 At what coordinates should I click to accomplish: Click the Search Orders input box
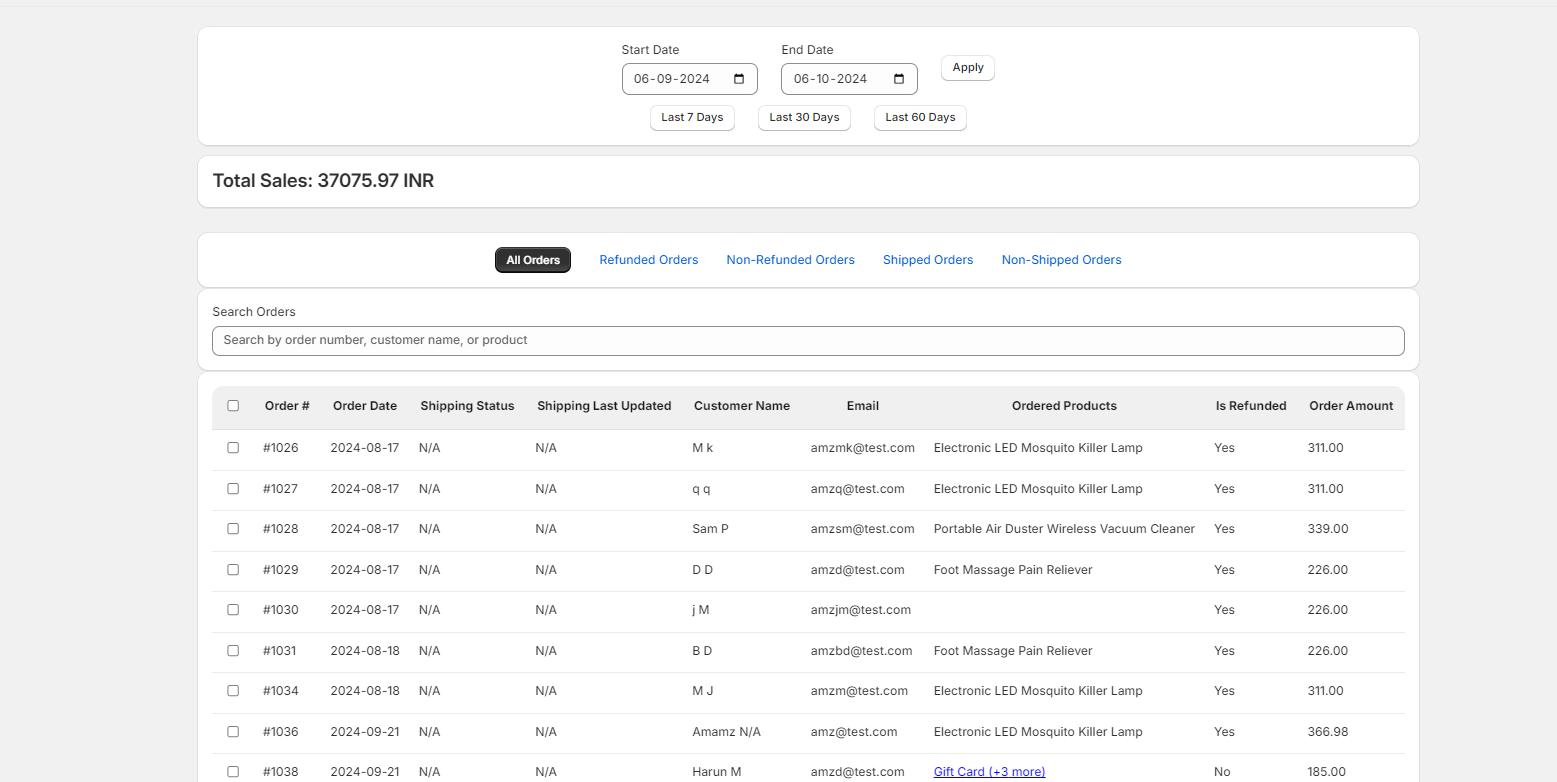coord(808,340)
